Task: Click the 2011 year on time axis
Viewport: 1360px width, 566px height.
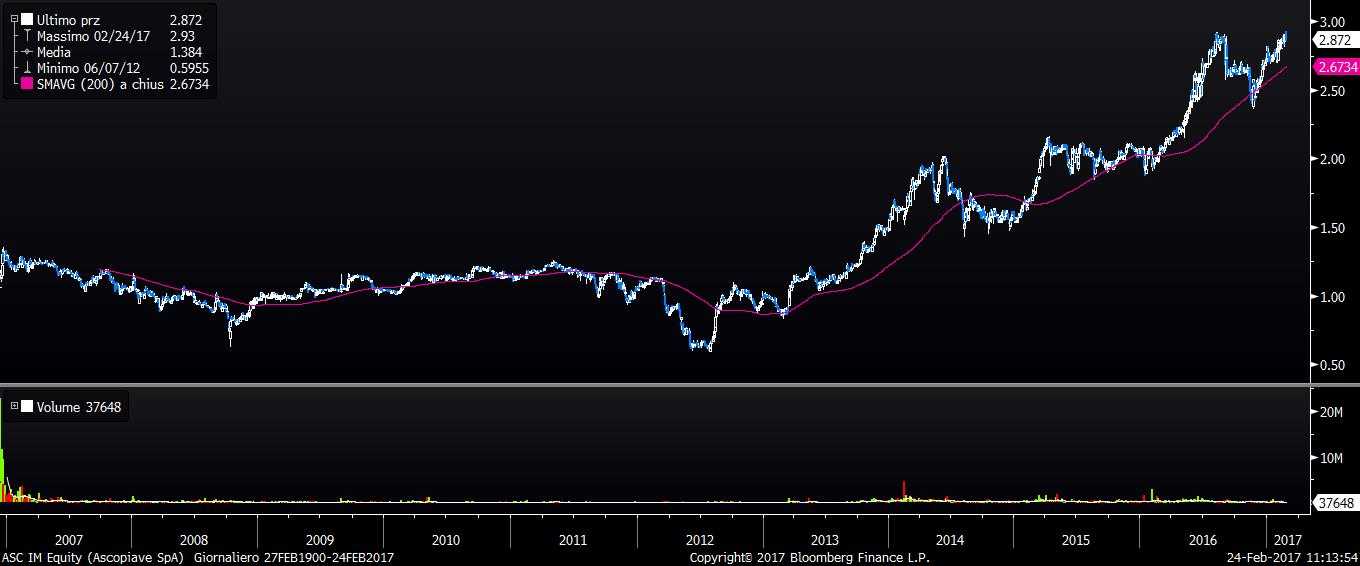Action: pos(573,540)
